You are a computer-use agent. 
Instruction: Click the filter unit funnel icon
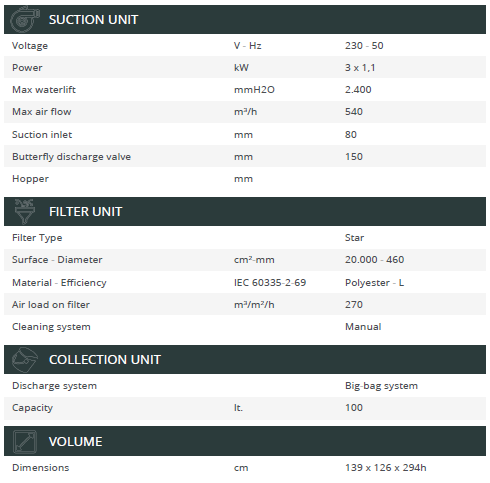pyautogui.click(x=25, y=212)
